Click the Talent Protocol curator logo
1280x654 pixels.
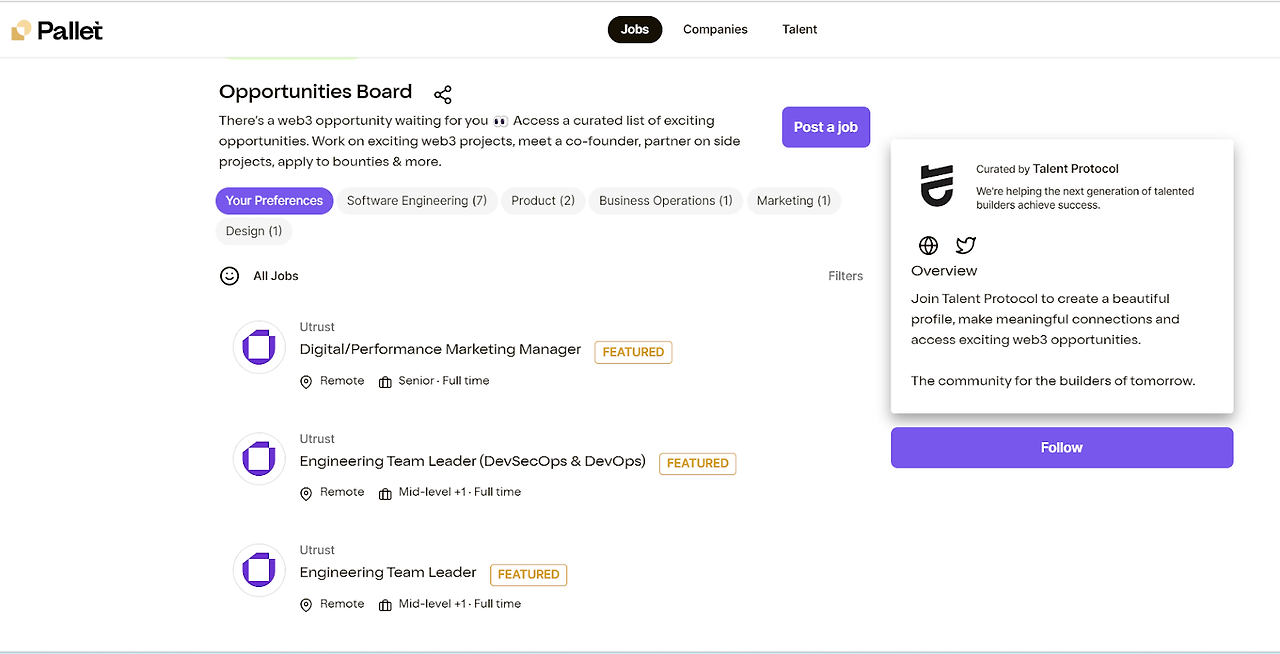pyautogui.click(x=936, y=185)
